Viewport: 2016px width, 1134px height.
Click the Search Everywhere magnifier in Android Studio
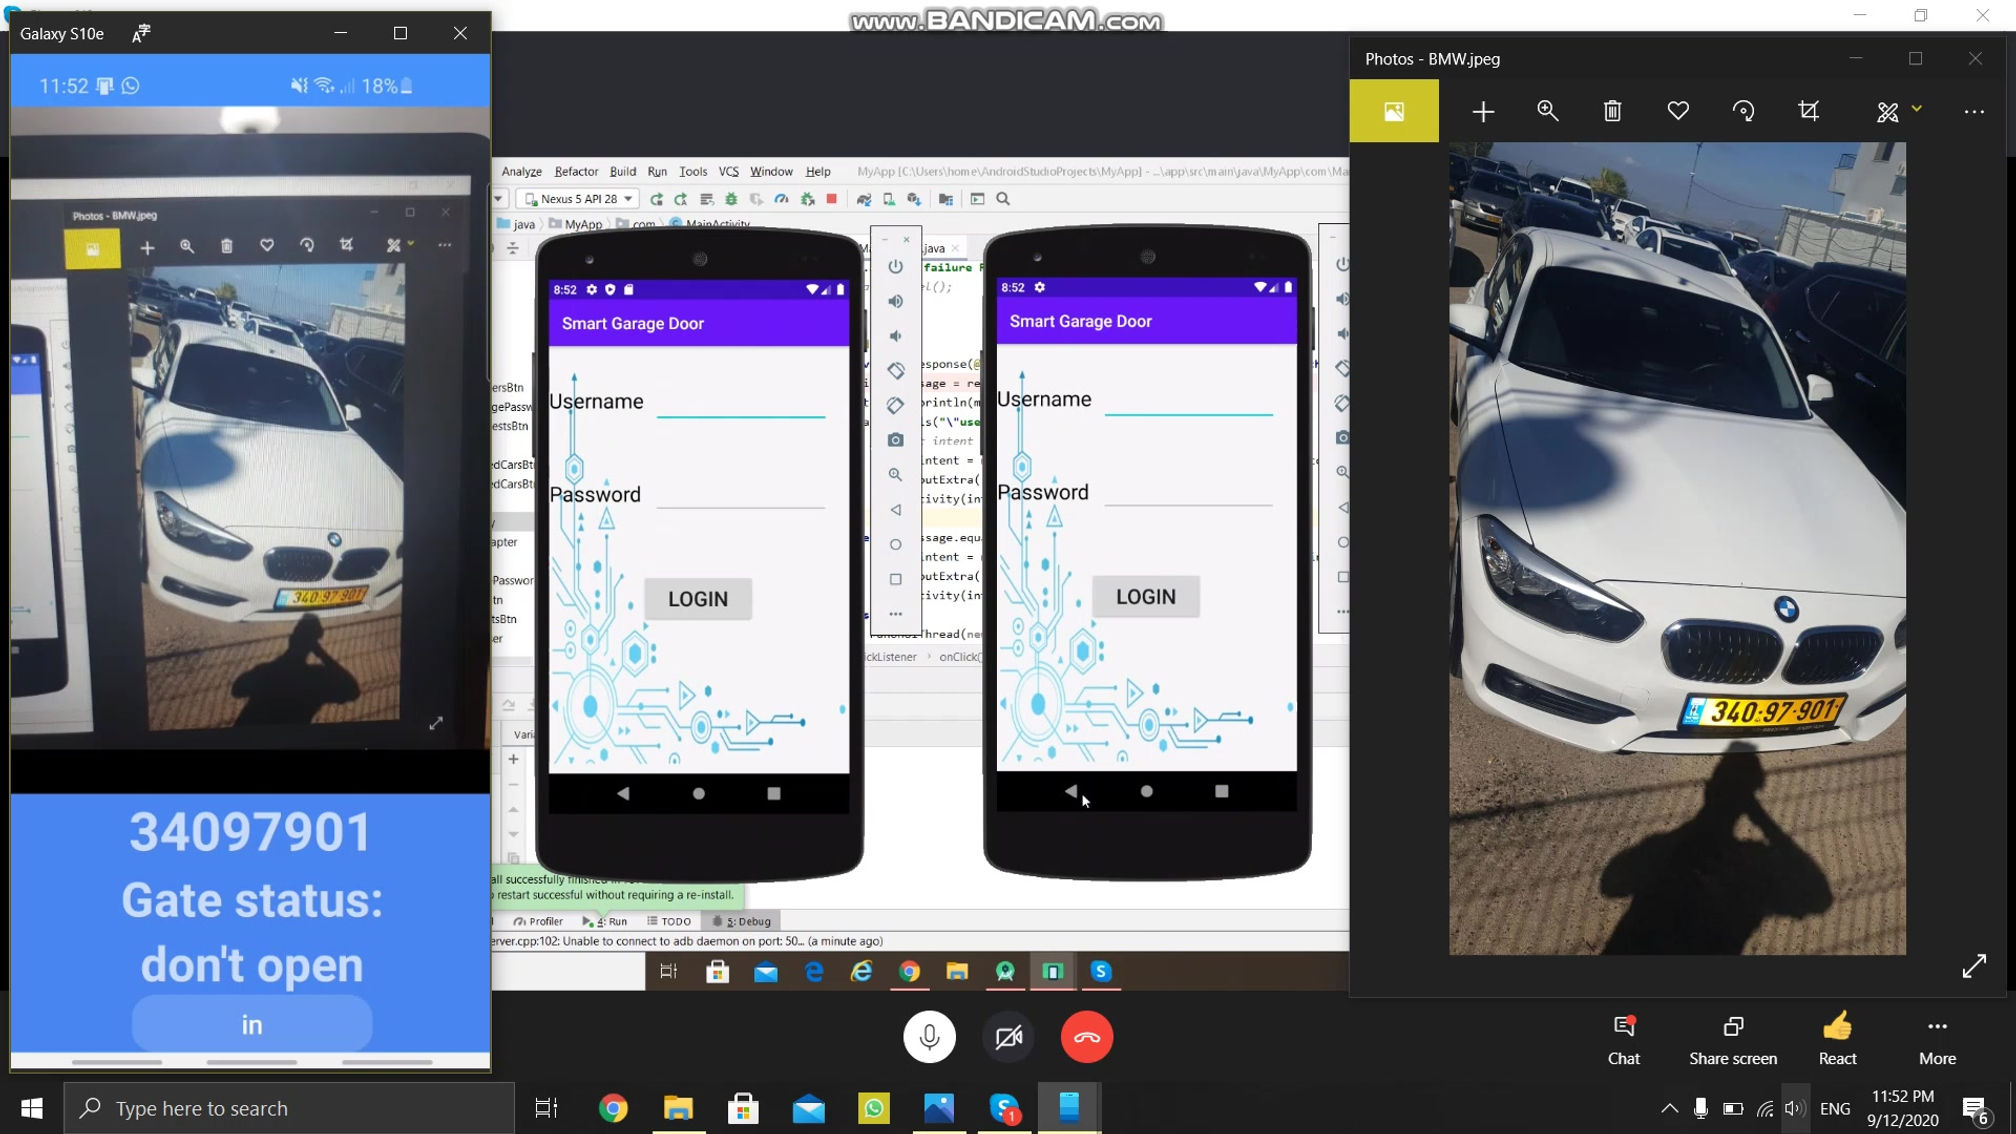[x=1003, y=199]
